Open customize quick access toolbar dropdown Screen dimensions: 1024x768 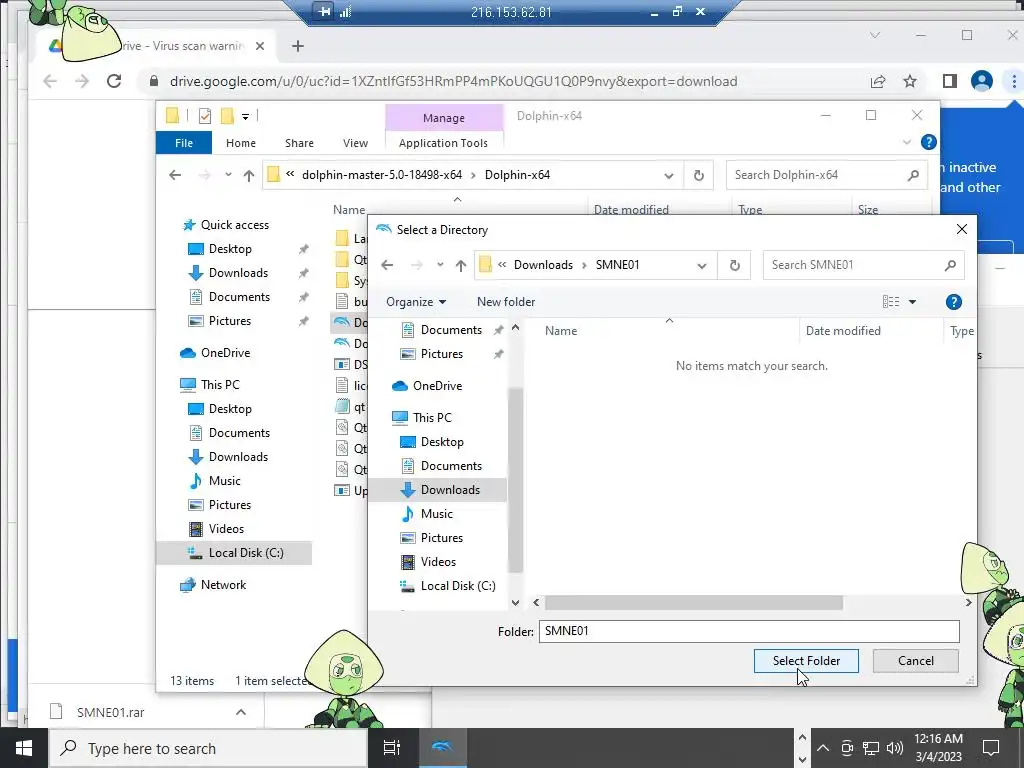(246, 117)
